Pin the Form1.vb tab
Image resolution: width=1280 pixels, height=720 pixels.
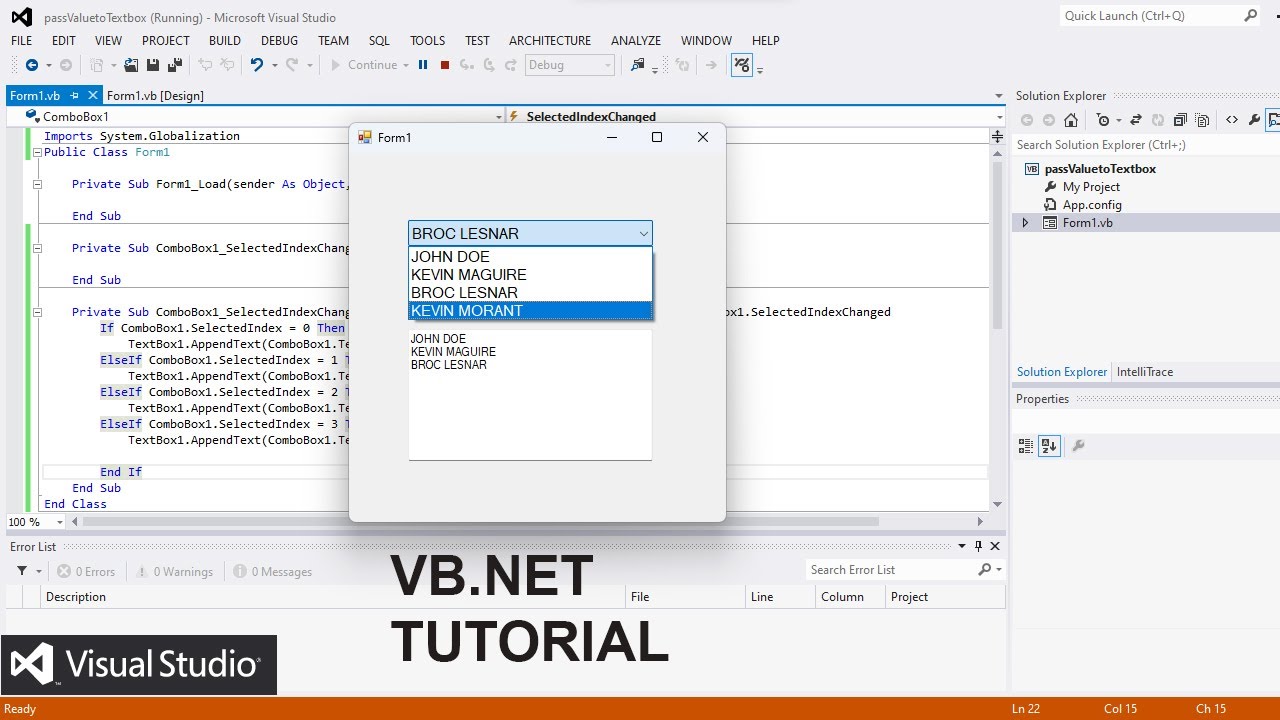click(75, 96)
